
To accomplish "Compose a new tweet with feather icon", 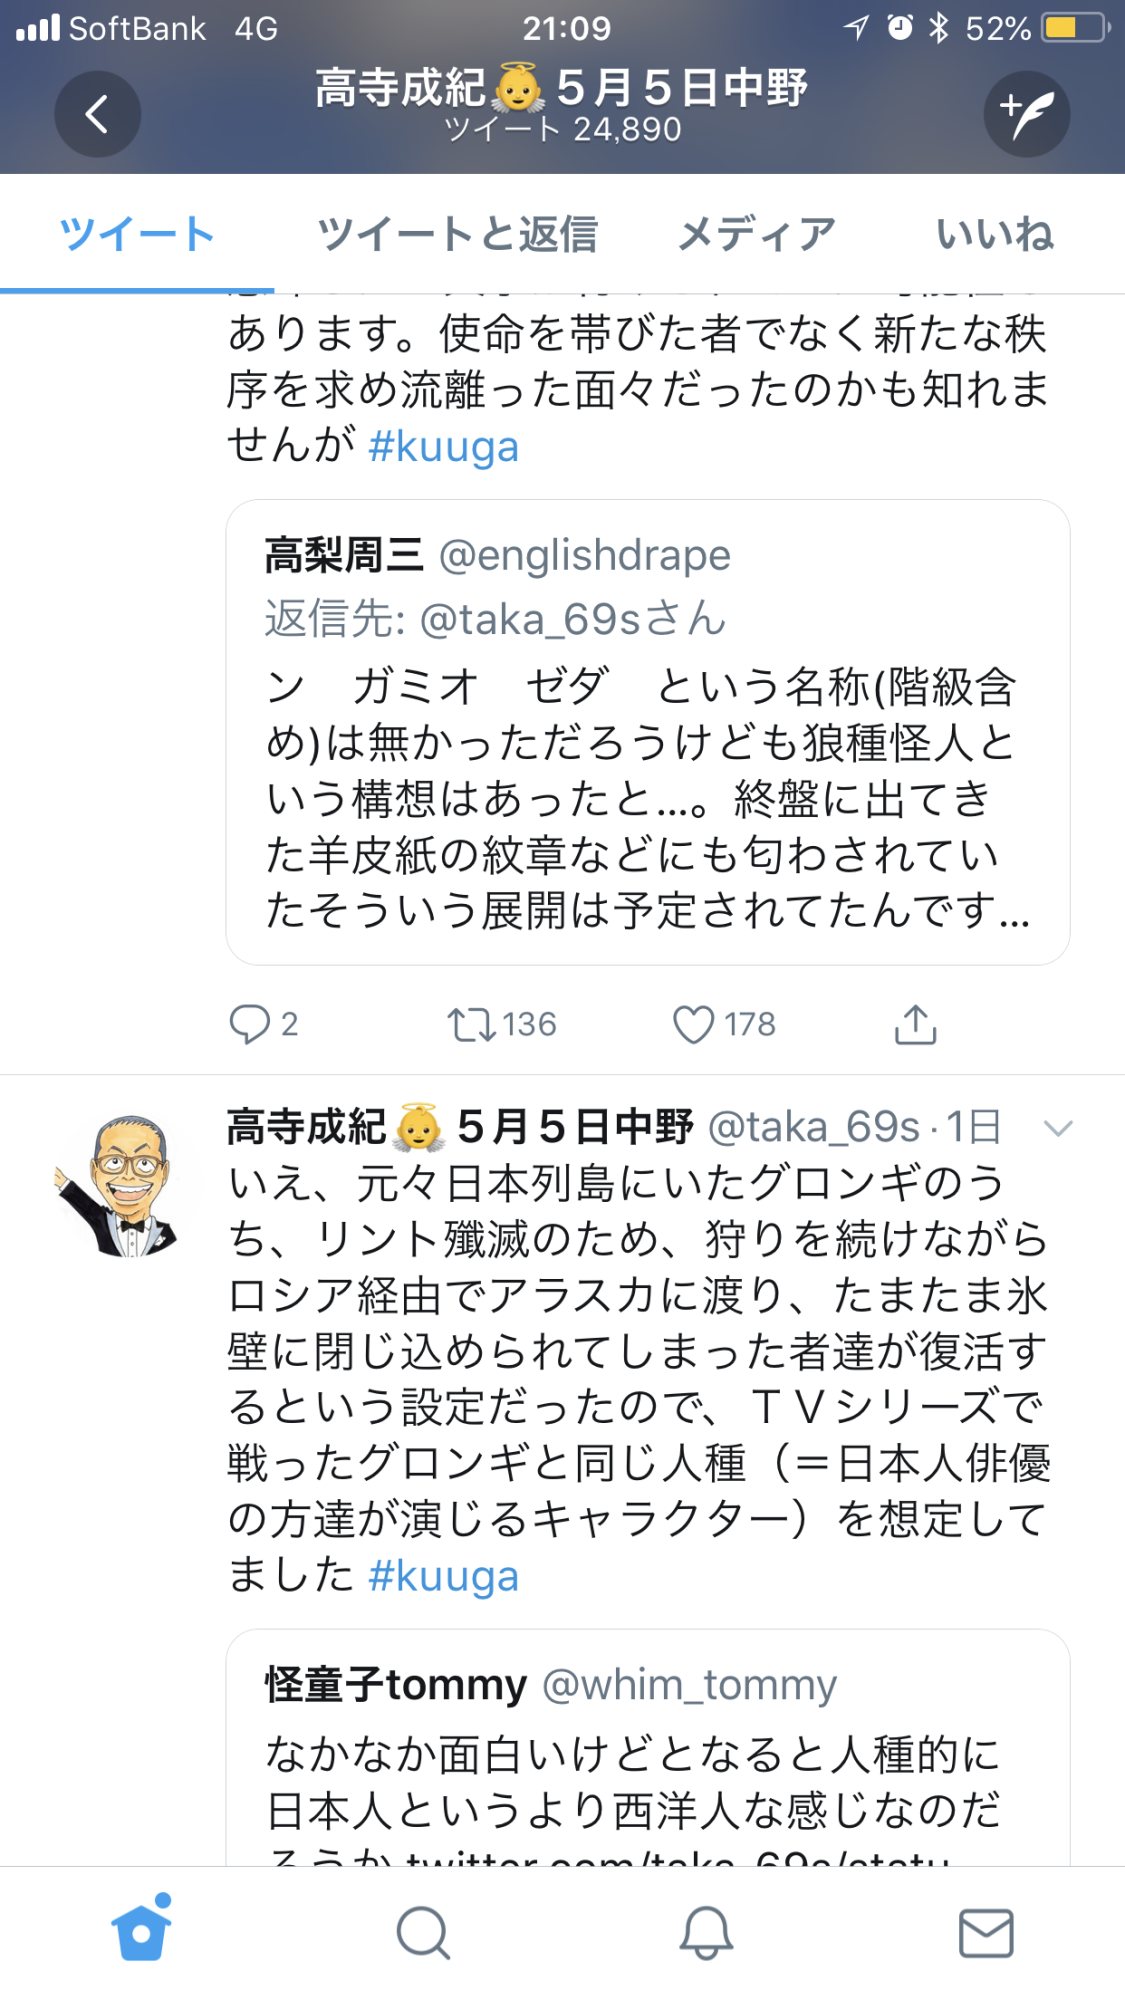I will click(x=1026, y=114).
